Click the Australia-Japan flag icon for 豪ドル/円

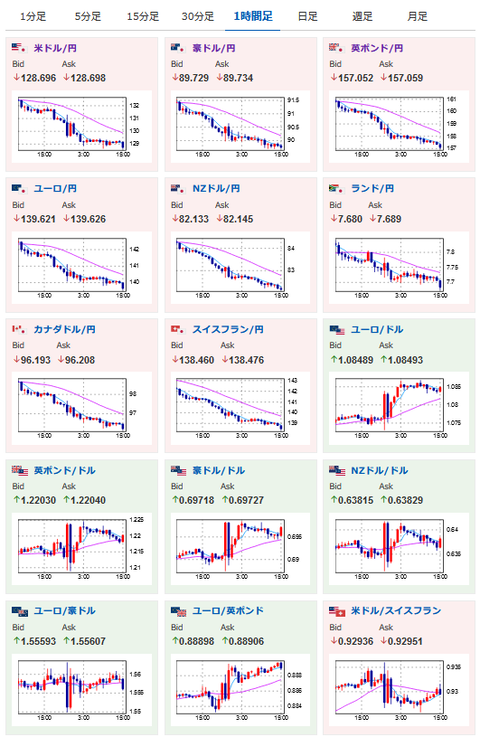click(x=178, y=47)
